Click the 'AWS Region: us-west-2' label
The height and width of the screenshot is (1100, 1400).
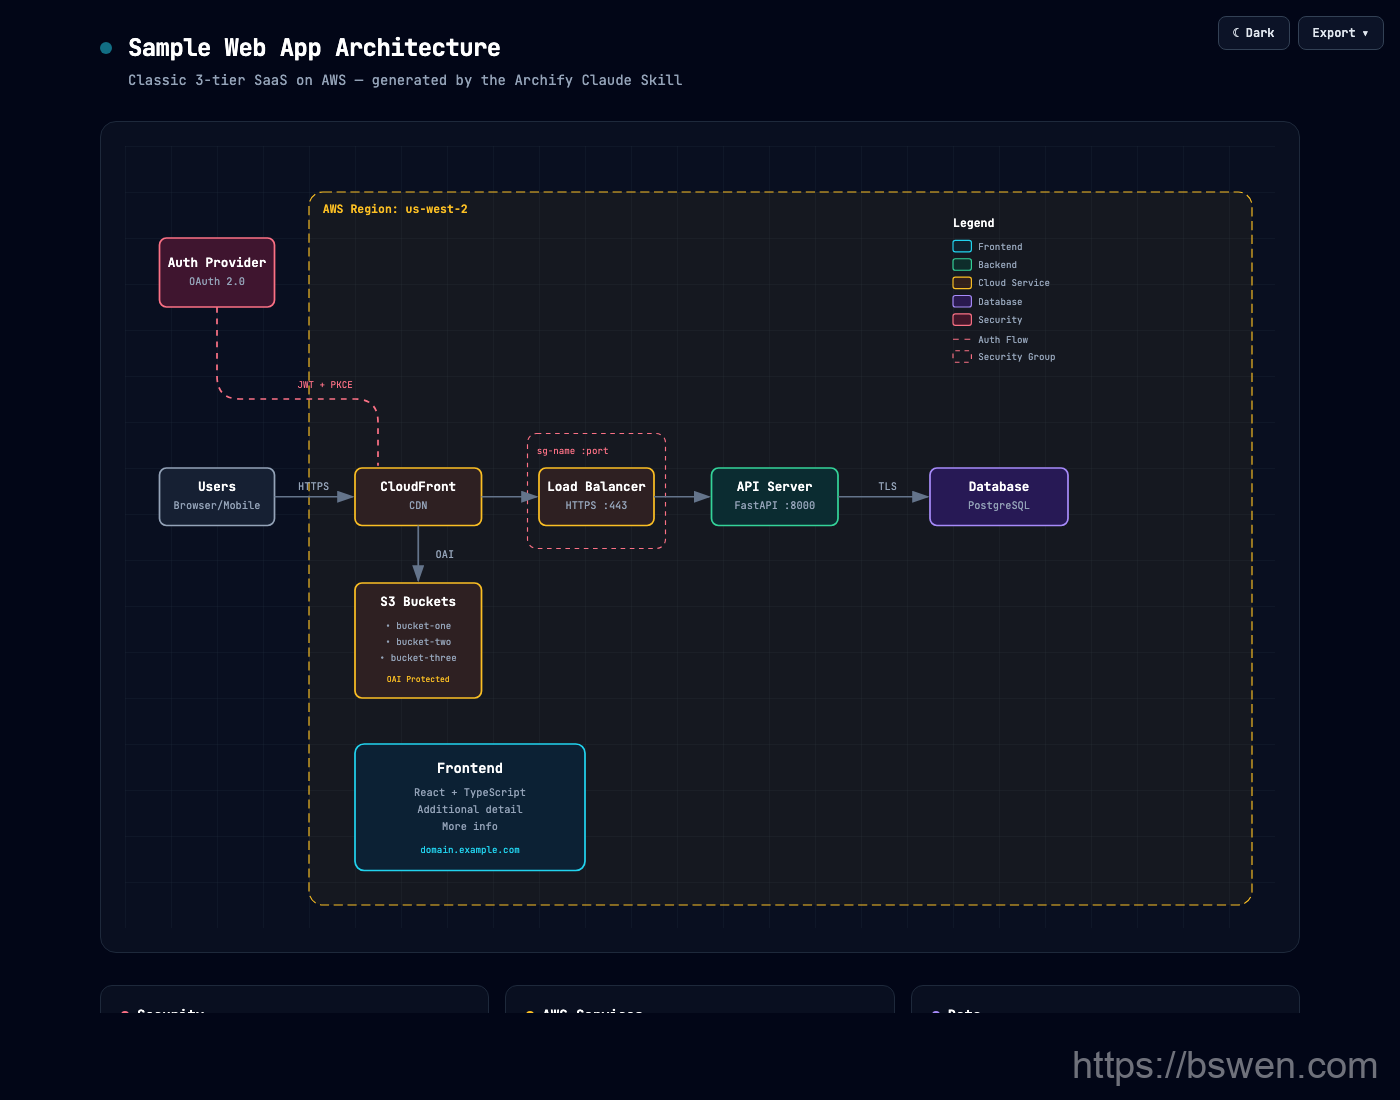pos(395,209)
